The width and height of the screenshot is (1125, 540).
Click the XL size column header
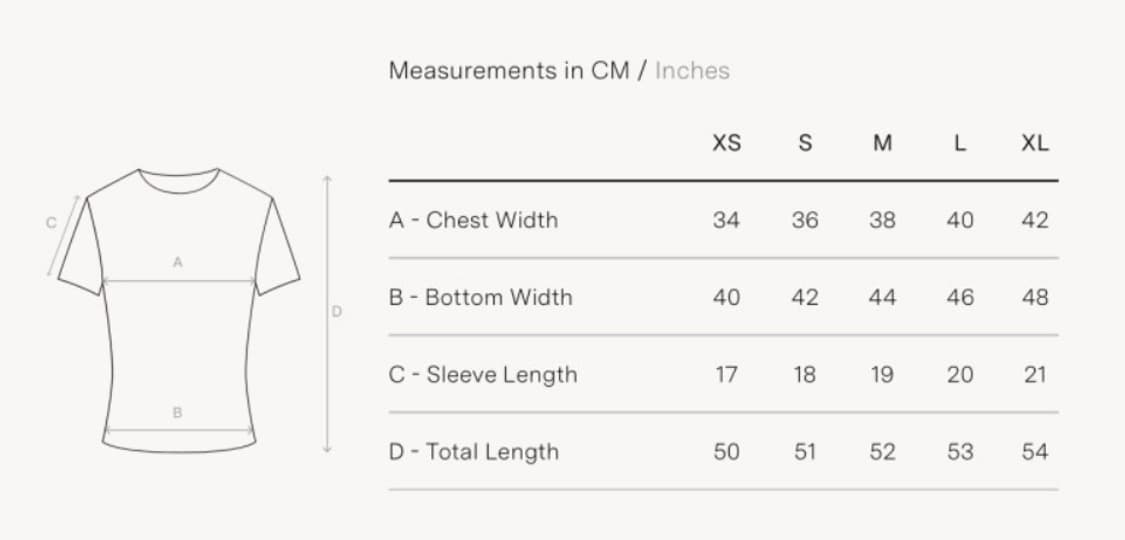pos(1035,143)
